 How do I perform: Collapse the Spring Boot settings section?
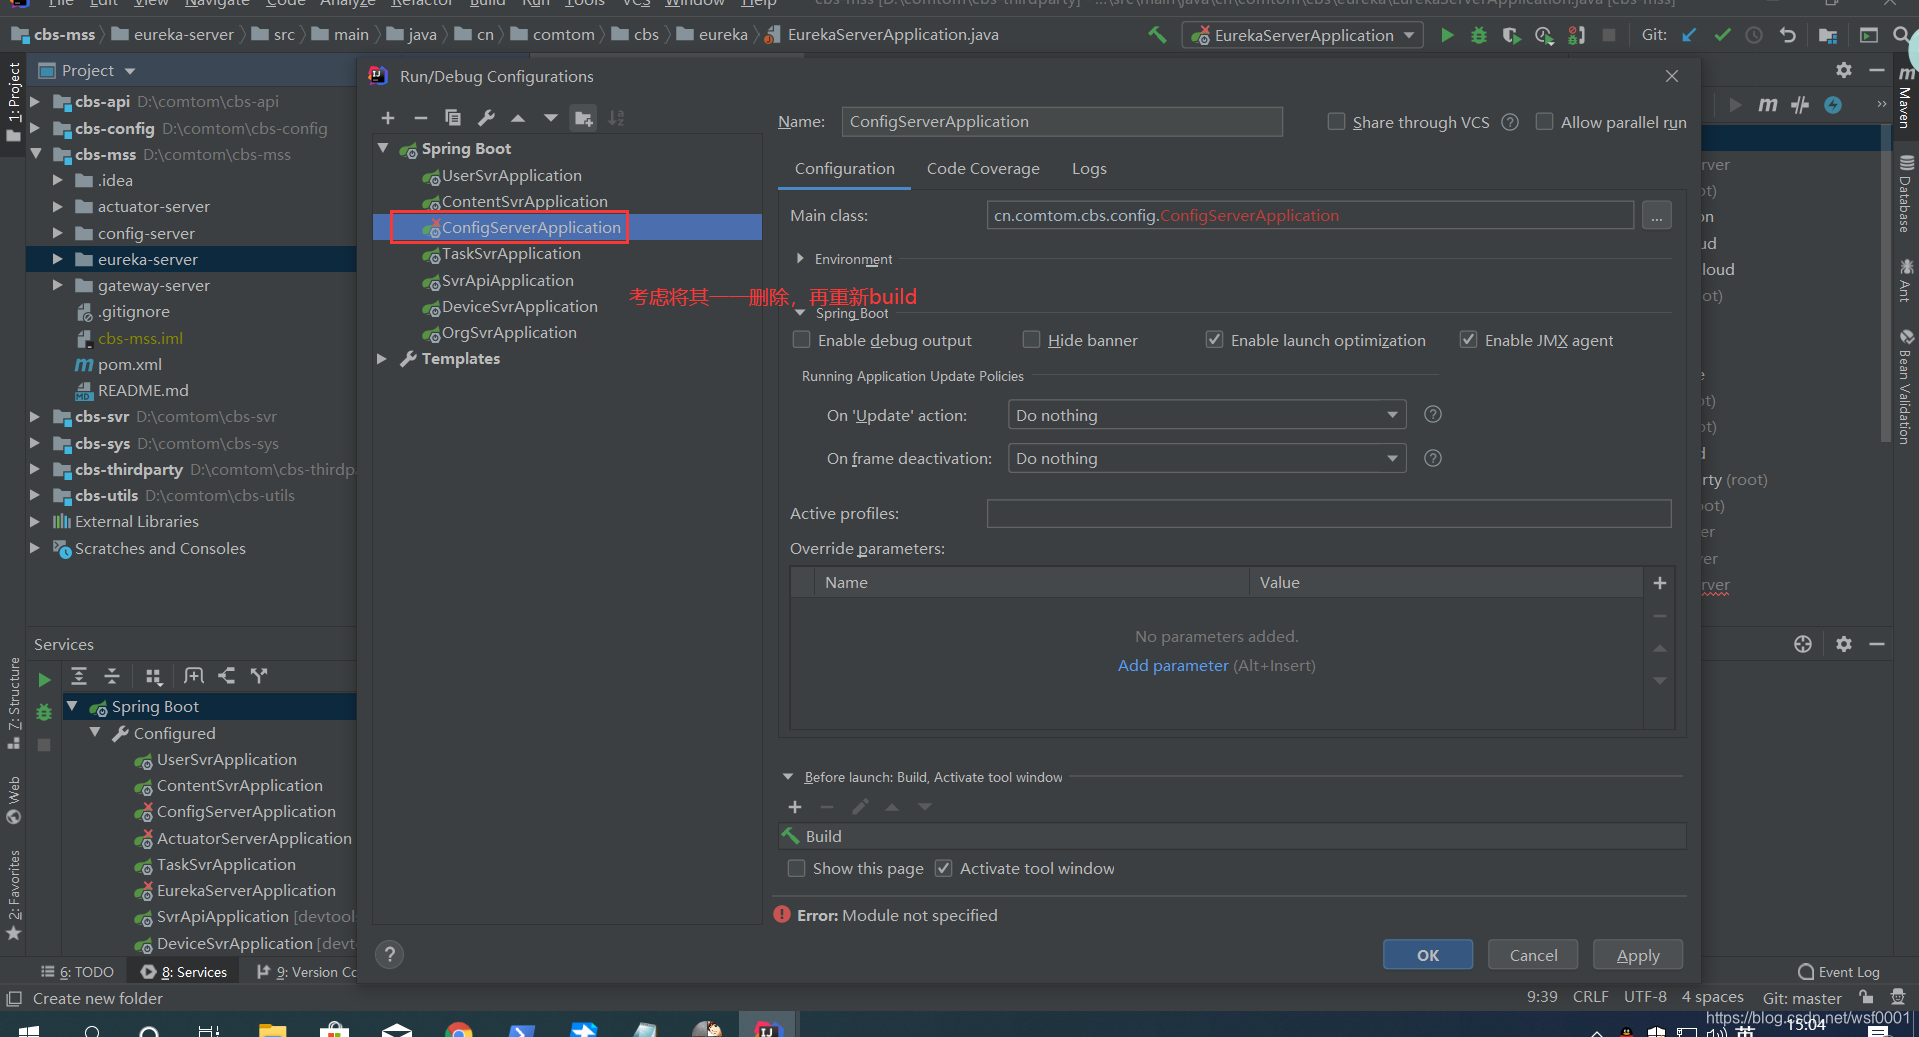(x=800, y=313)
